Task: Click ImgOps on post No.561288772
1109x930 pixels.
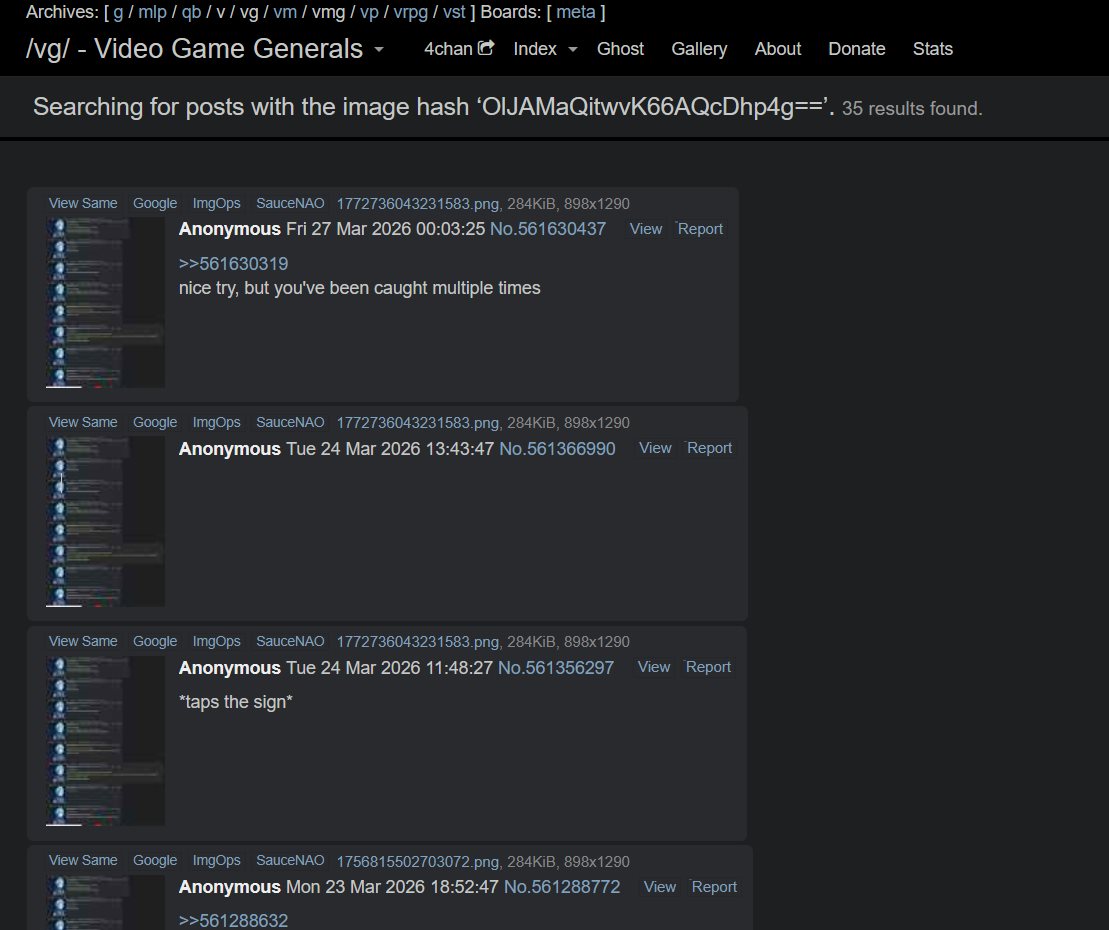Action: pyautogui.click(x=216, y=861)
